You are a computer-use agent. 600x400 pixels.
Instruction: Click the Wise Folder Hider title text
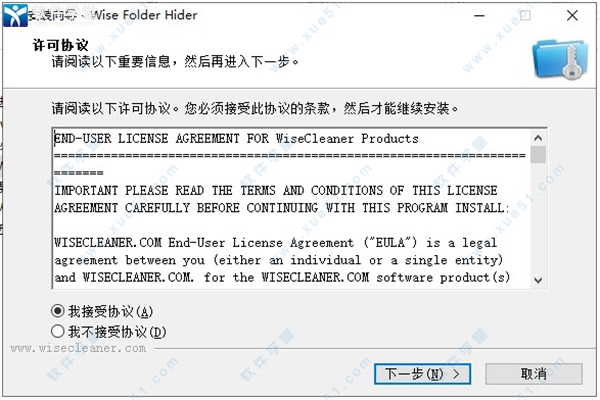tap(144, 15)
